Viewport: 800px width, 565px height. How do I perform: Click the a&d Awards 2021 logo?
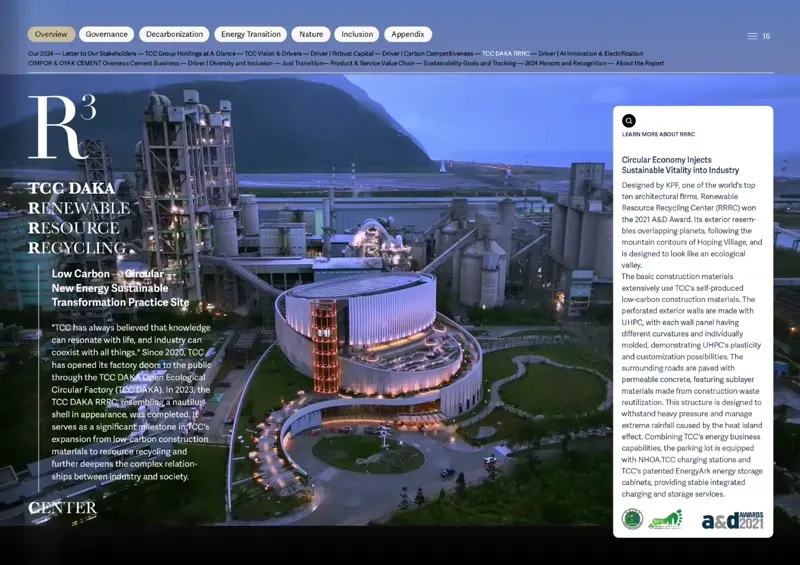point(732,519)
